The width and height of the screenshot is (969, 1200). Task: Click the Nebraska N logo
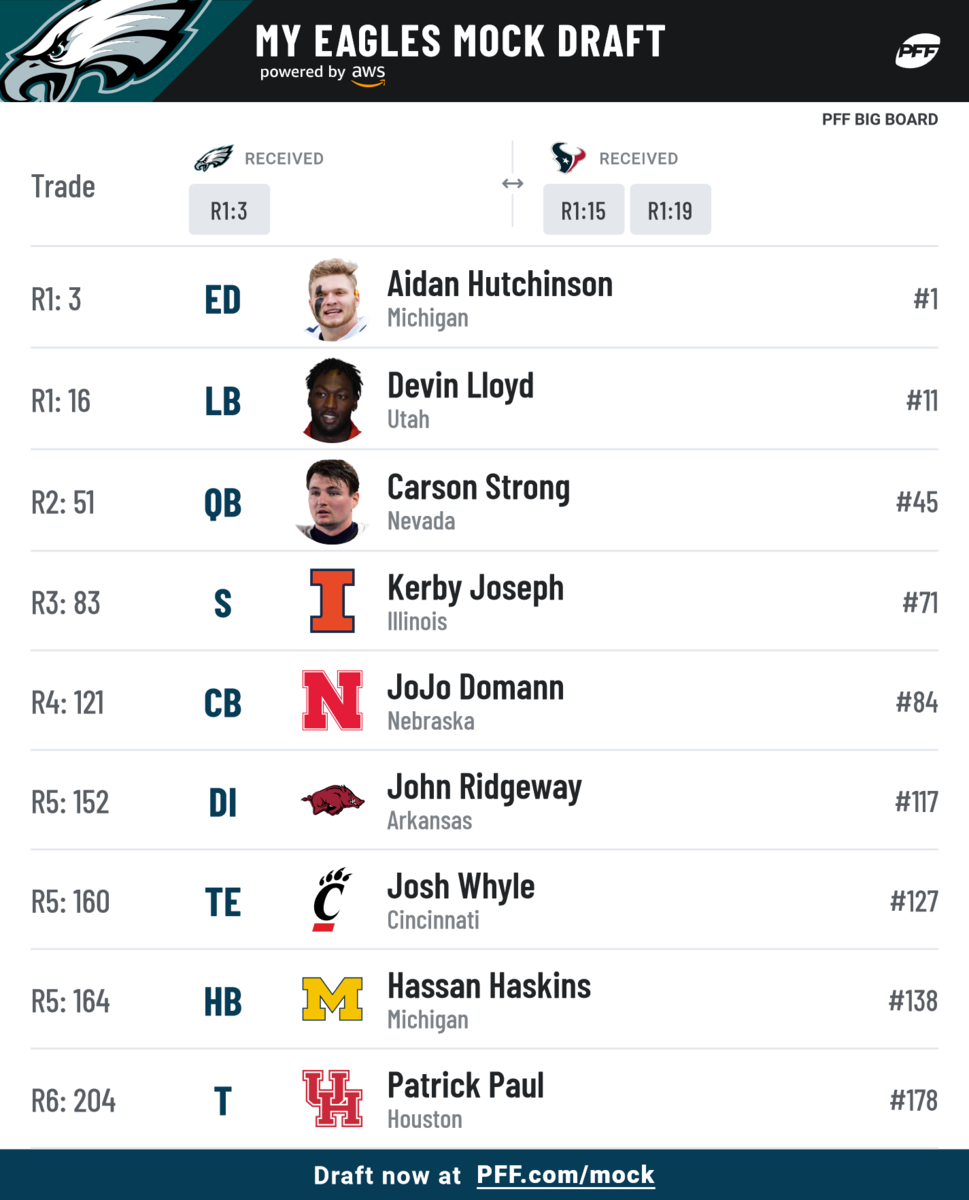point(332,701)
